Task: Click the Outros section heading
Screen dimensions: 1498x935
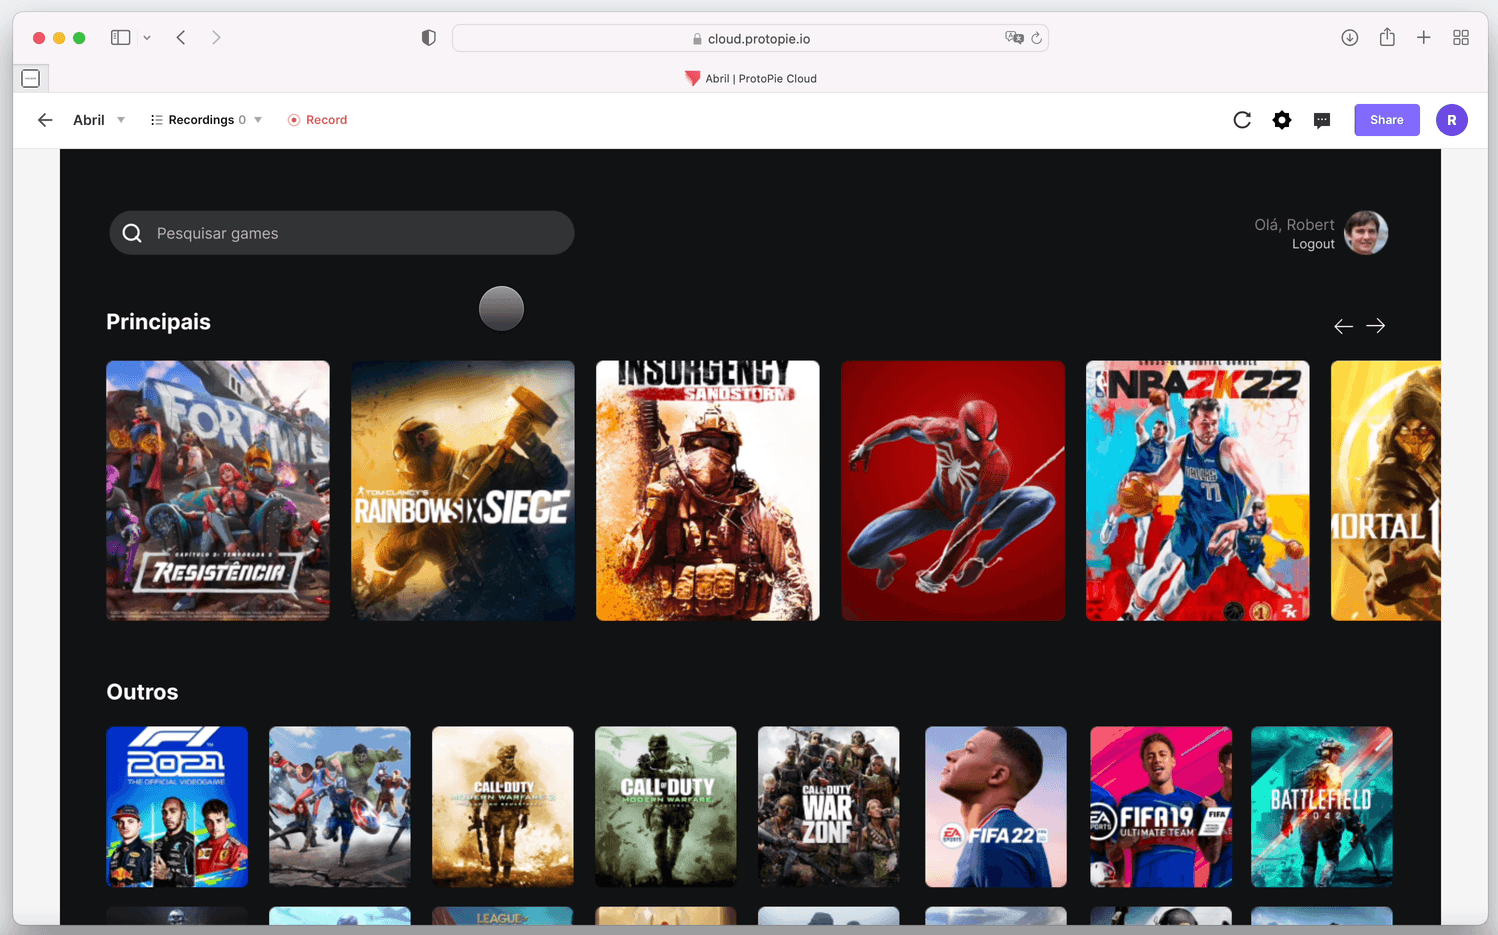Action: click(x=142, y=692)
